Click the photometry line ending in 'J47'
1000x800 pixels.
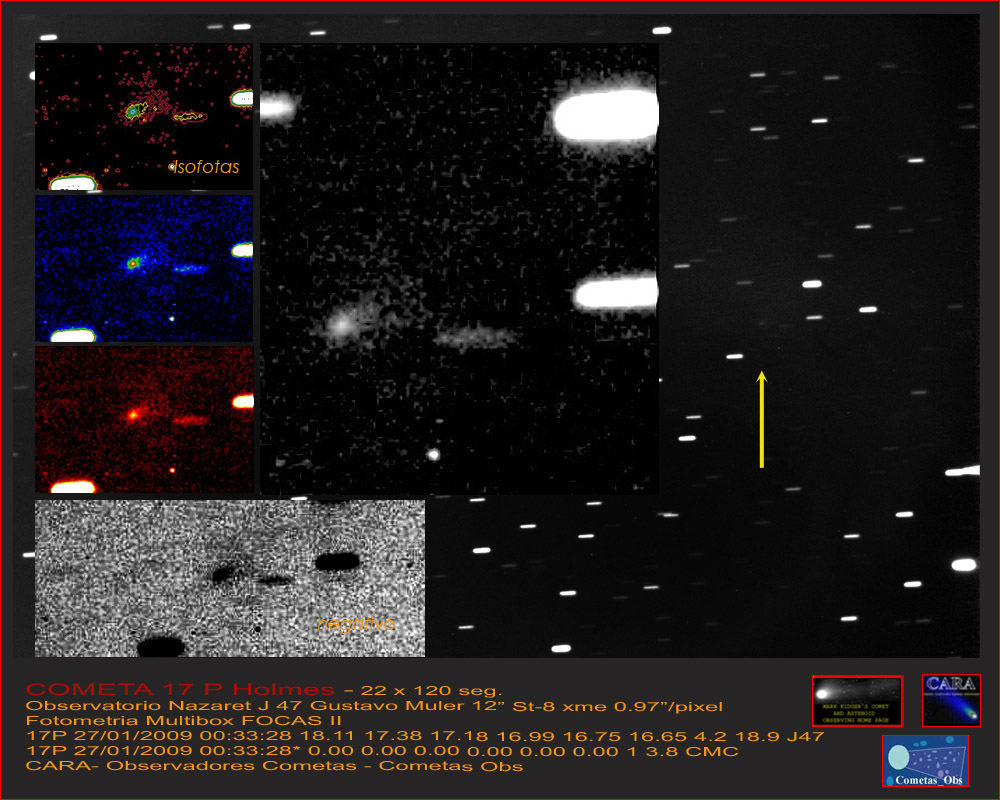(425, 736)
